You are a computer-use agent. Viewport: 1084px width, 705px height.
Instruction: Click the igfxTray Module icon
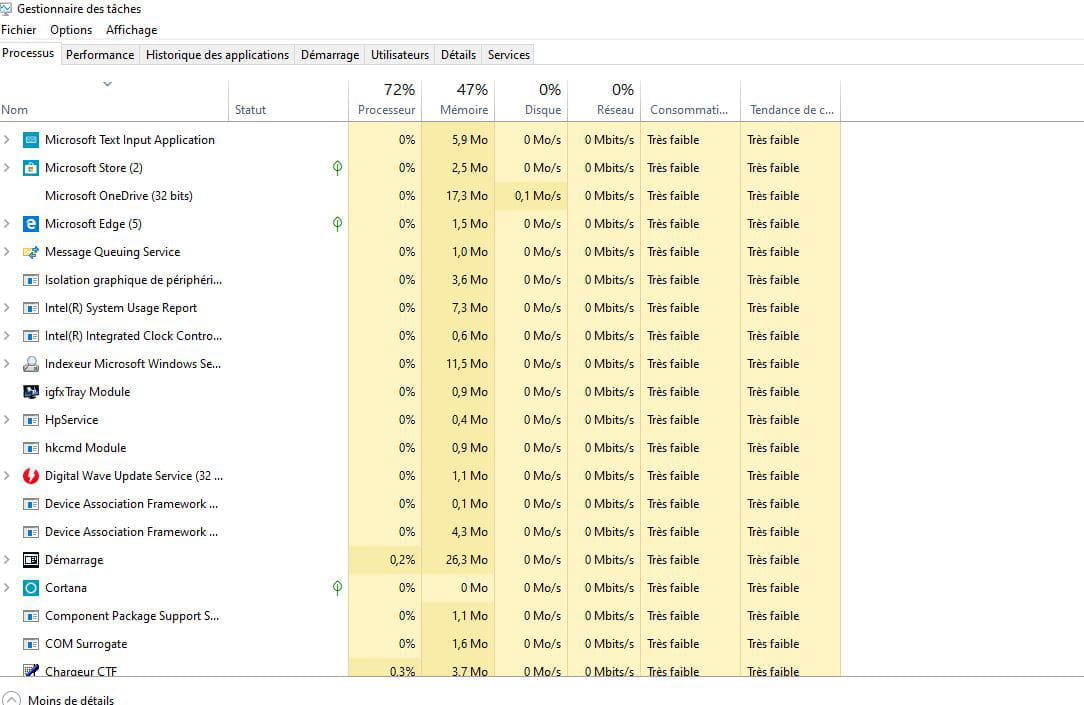point(30,392)
